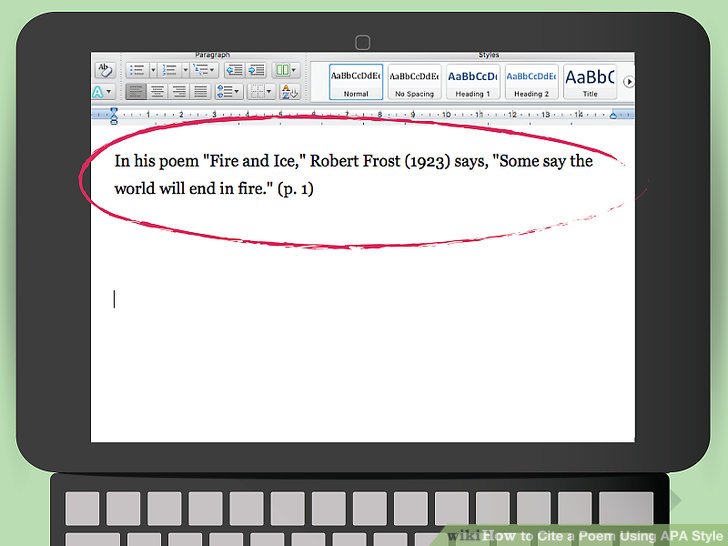This screenshot has height=546, width=728.
Task: Click the Sort A-Z icon
Action: click(291, 91)
